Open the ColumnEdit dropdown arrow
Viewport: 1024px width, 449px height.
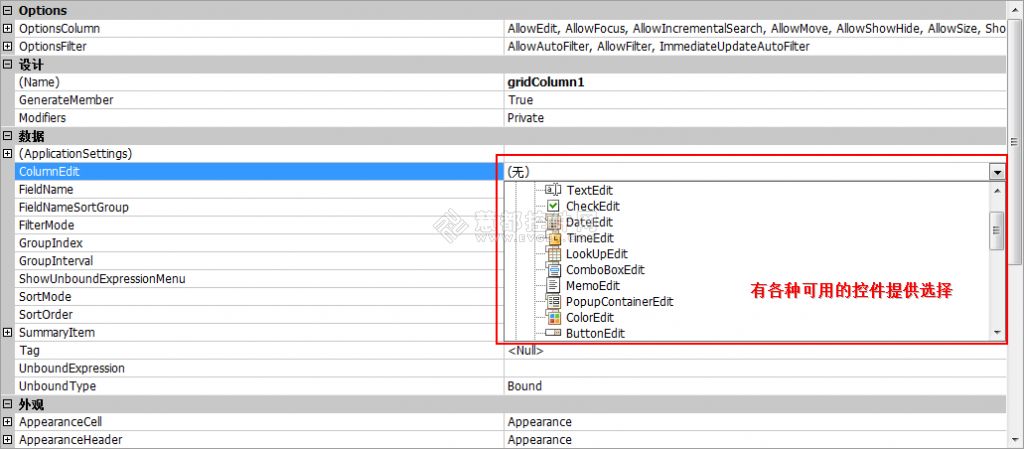pyautogui.click(x=997, y=172)
